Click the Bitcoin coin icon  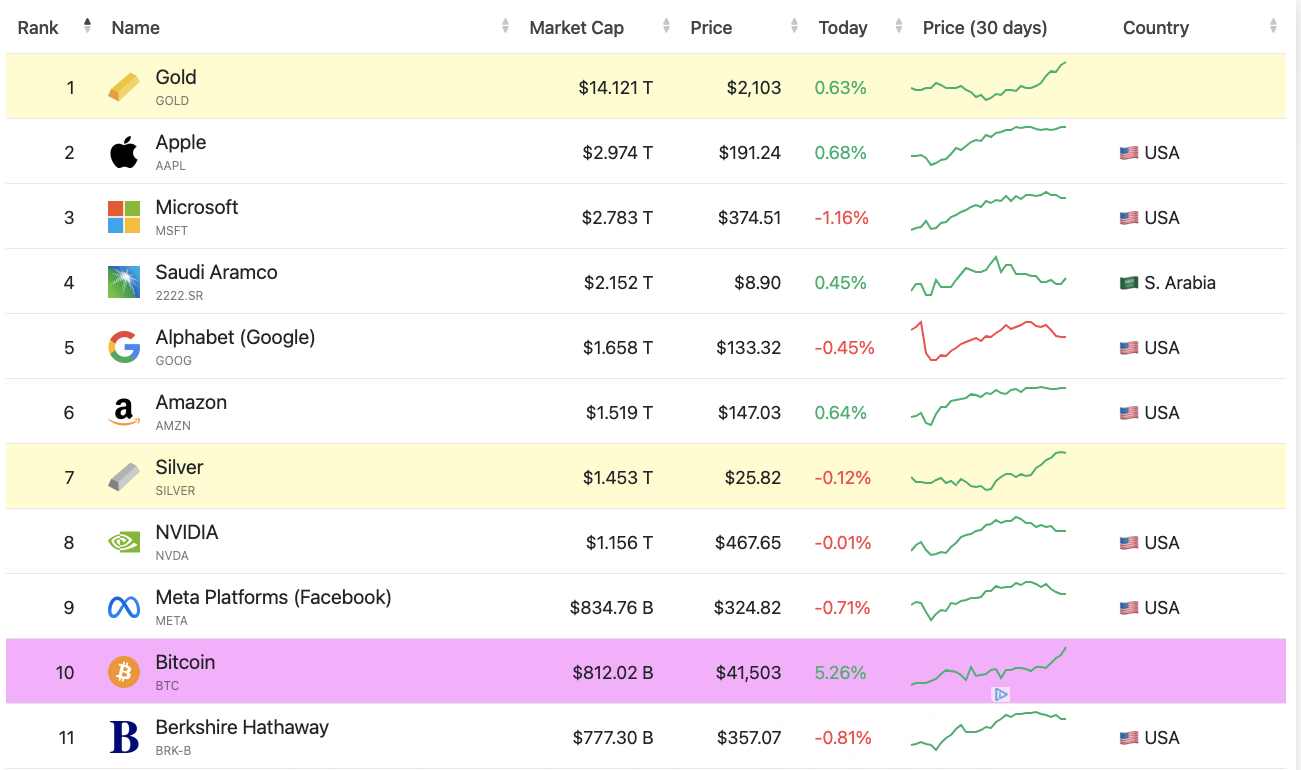click(x=122, y=672)
